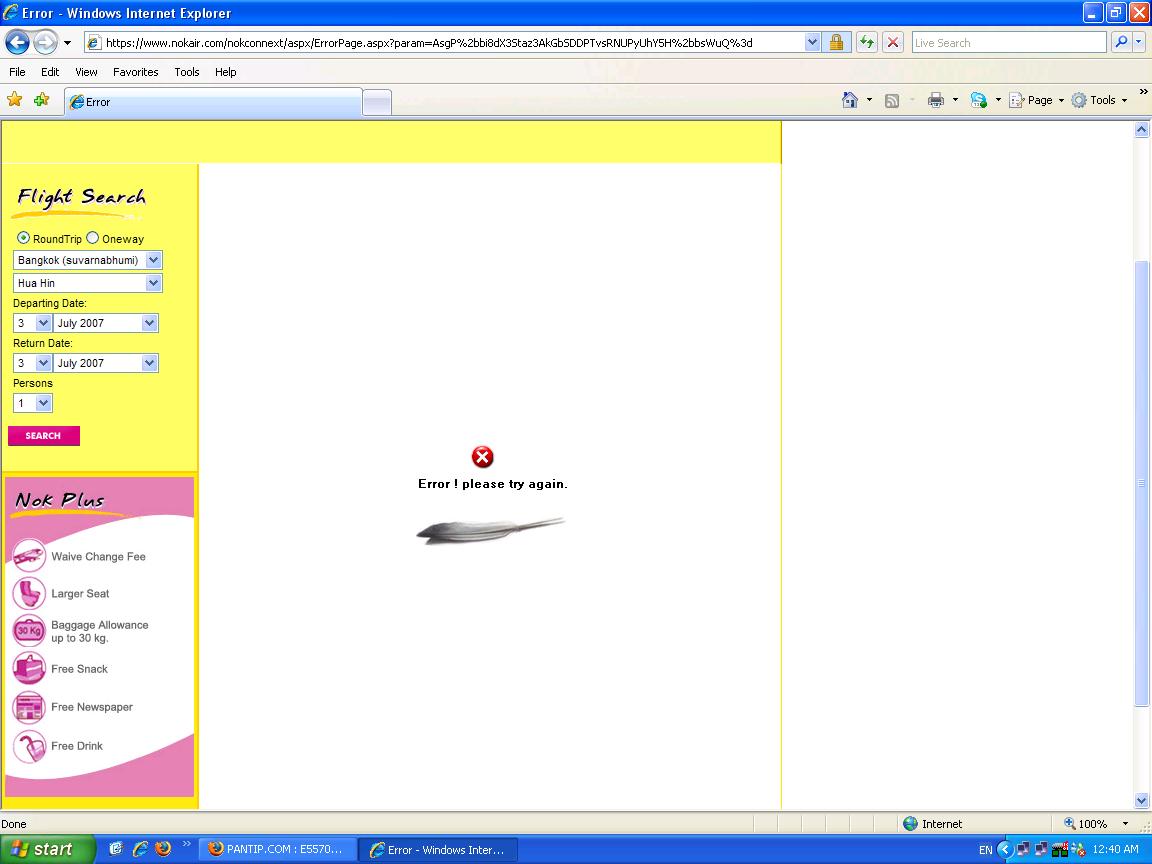Open a new tab with the blank tab button
This screenshot has width=1152, height=864.
378,103
